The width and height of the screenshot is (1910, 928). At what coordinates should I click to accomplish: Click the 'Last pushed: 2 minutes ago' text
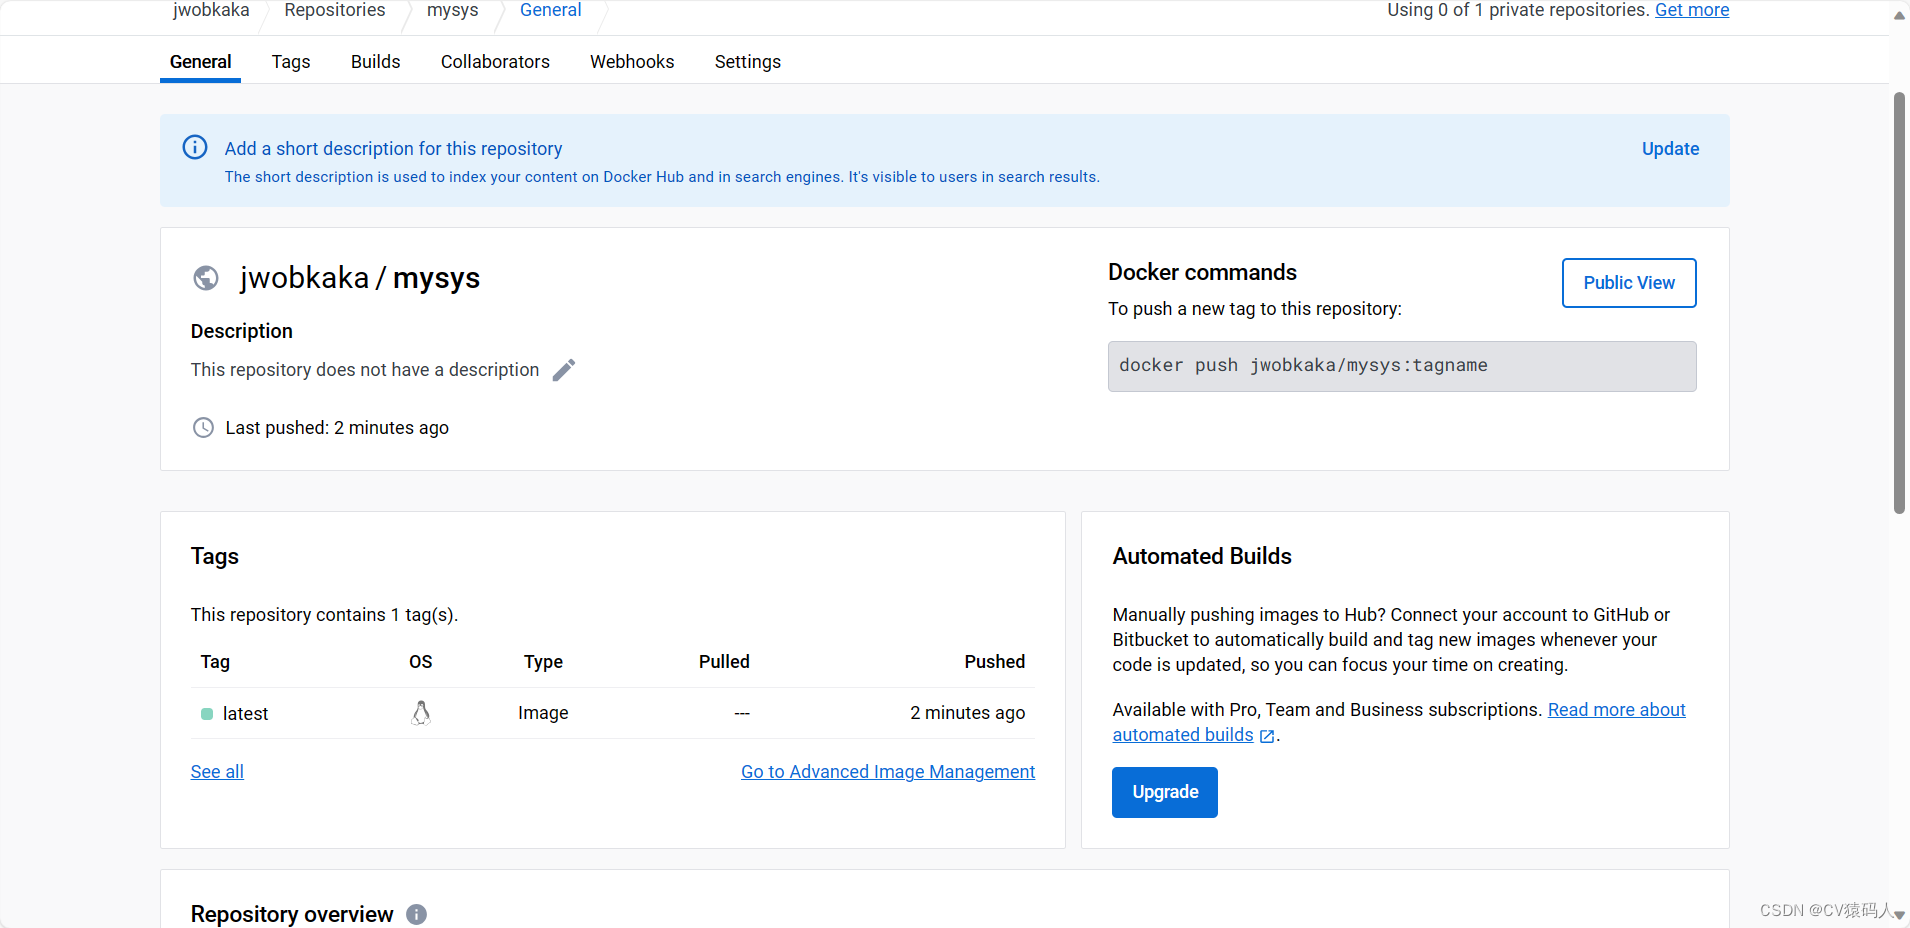[337, 428]
